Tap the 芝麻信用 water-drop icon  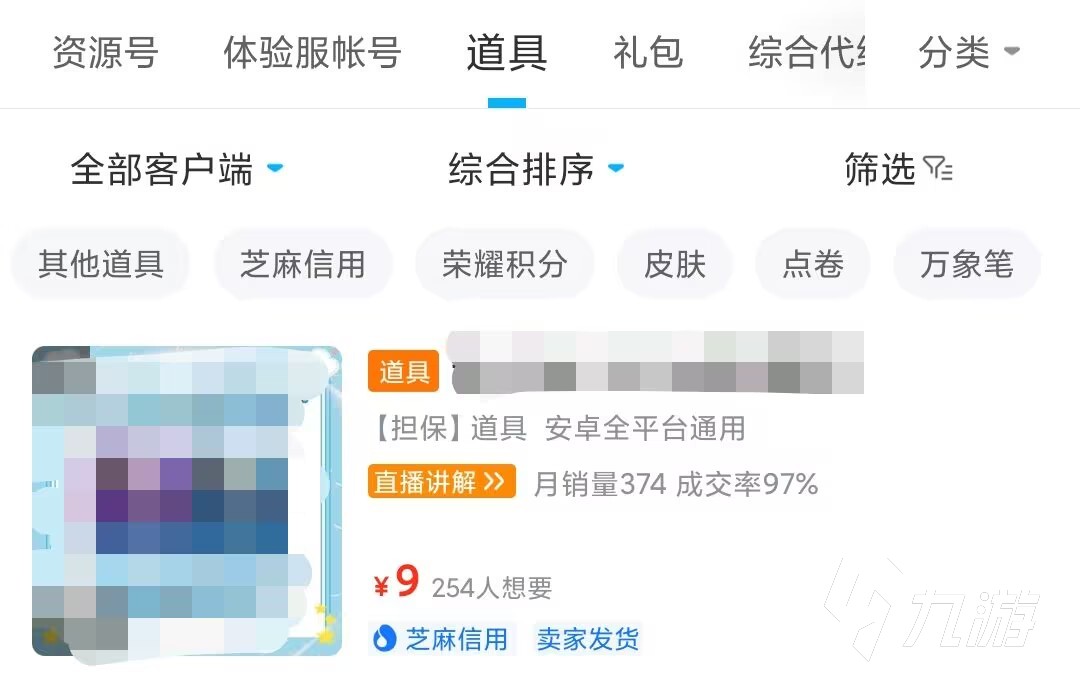[384, 639]
